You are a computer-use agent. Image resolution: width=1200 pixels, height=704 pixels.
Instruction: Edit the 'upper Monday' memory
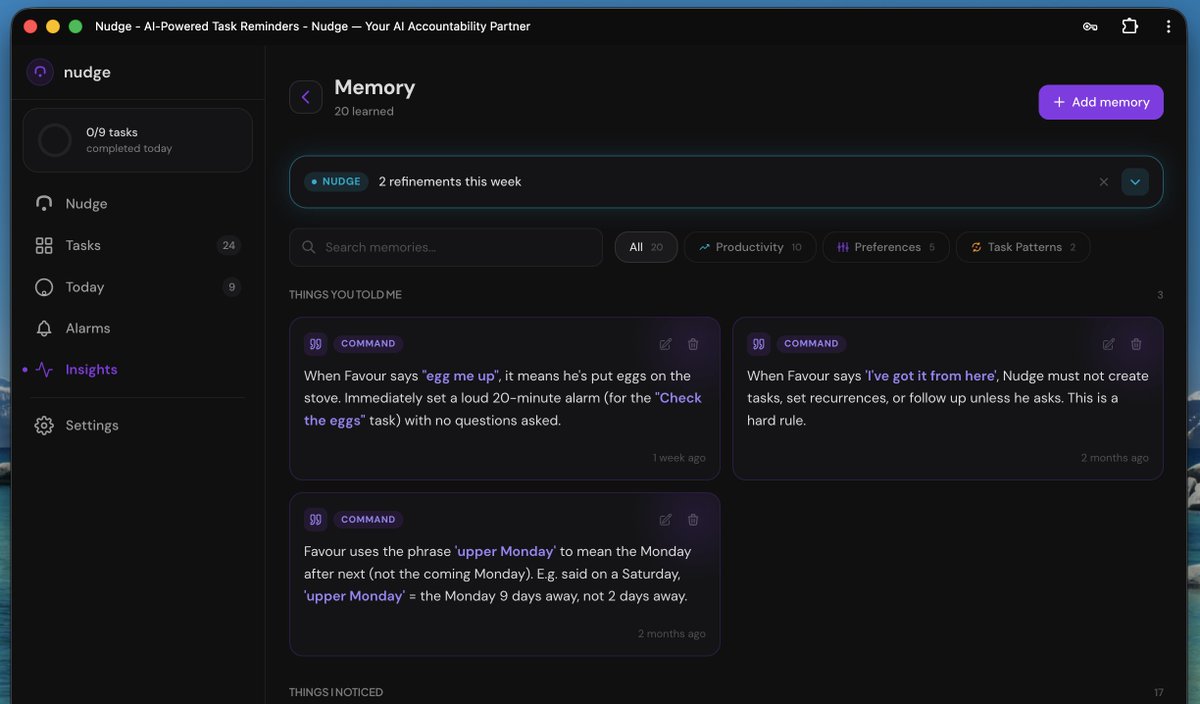(x=666, y=520)
